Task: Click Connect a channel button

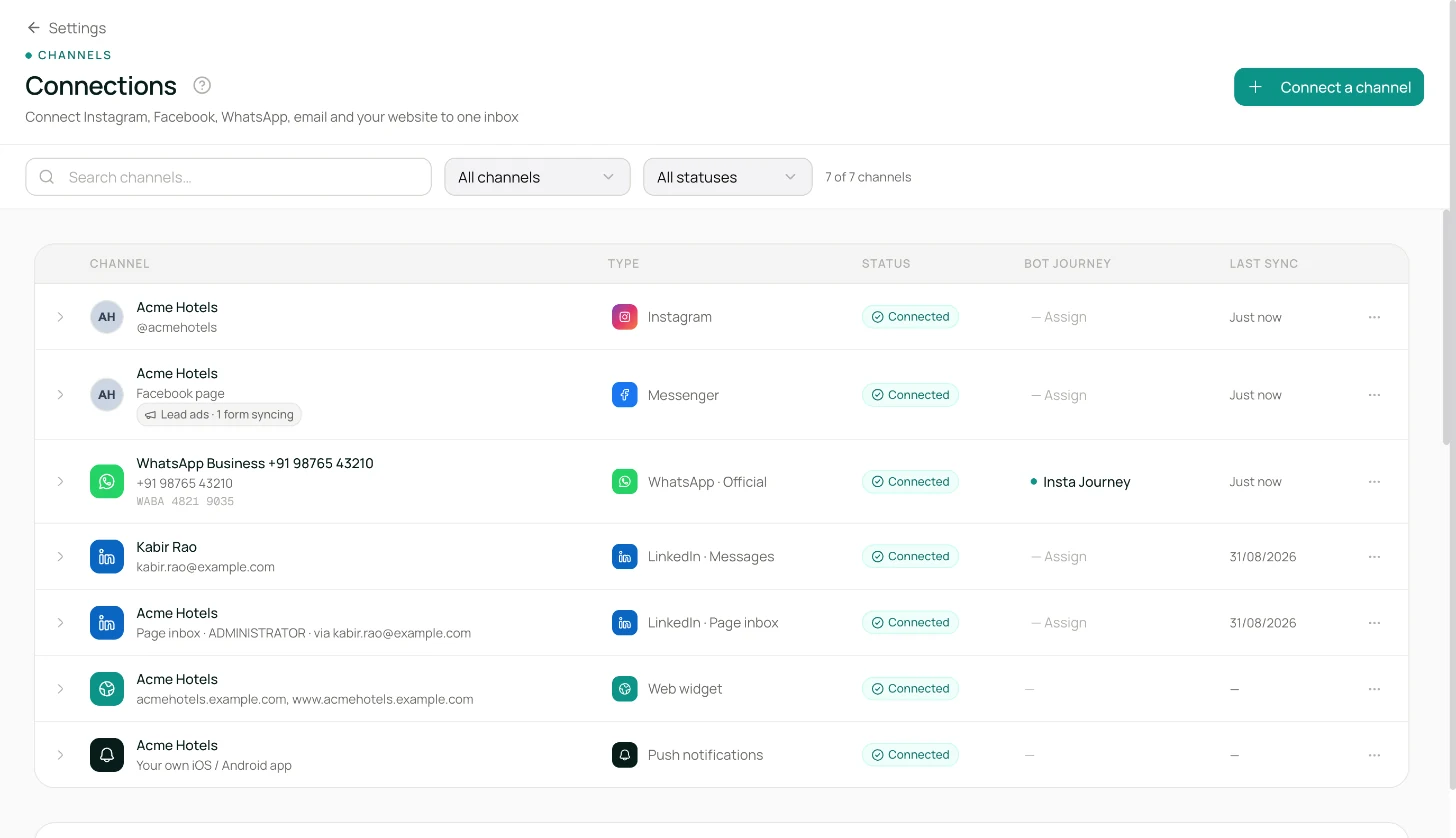Action: point(1328,87)
